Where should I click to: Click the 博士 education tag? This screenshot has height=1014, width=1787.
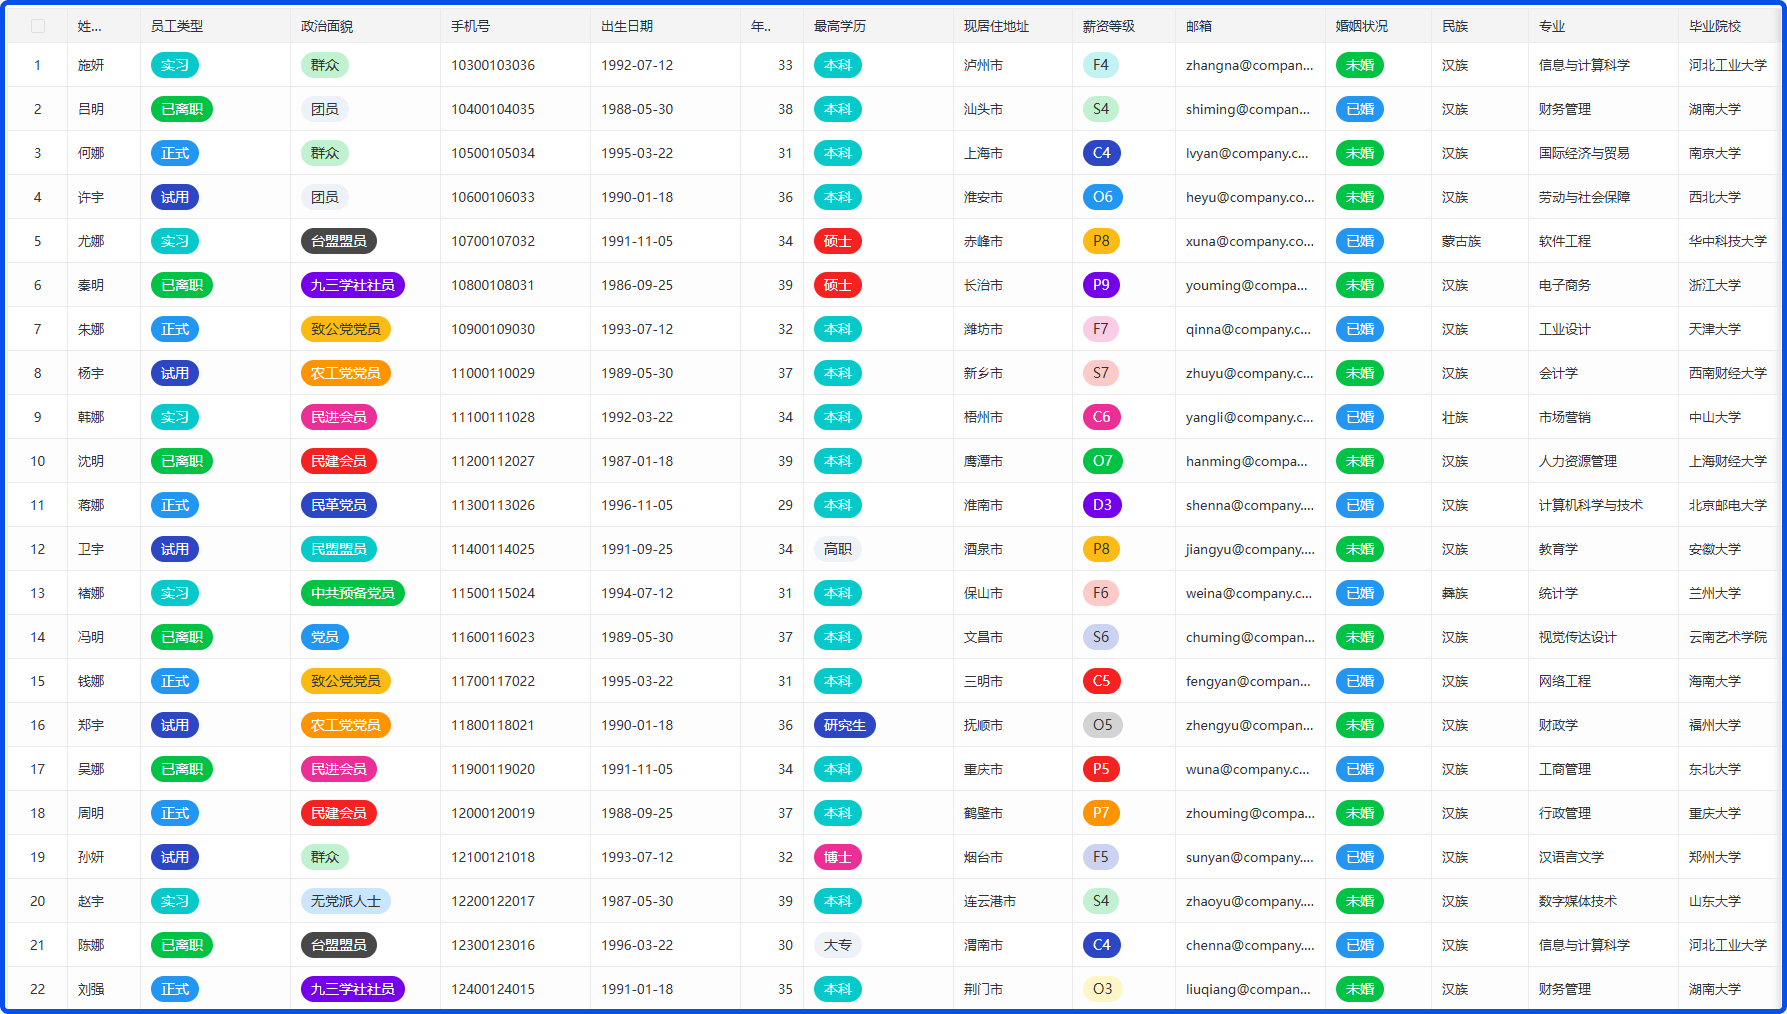[x=837, y=857]
